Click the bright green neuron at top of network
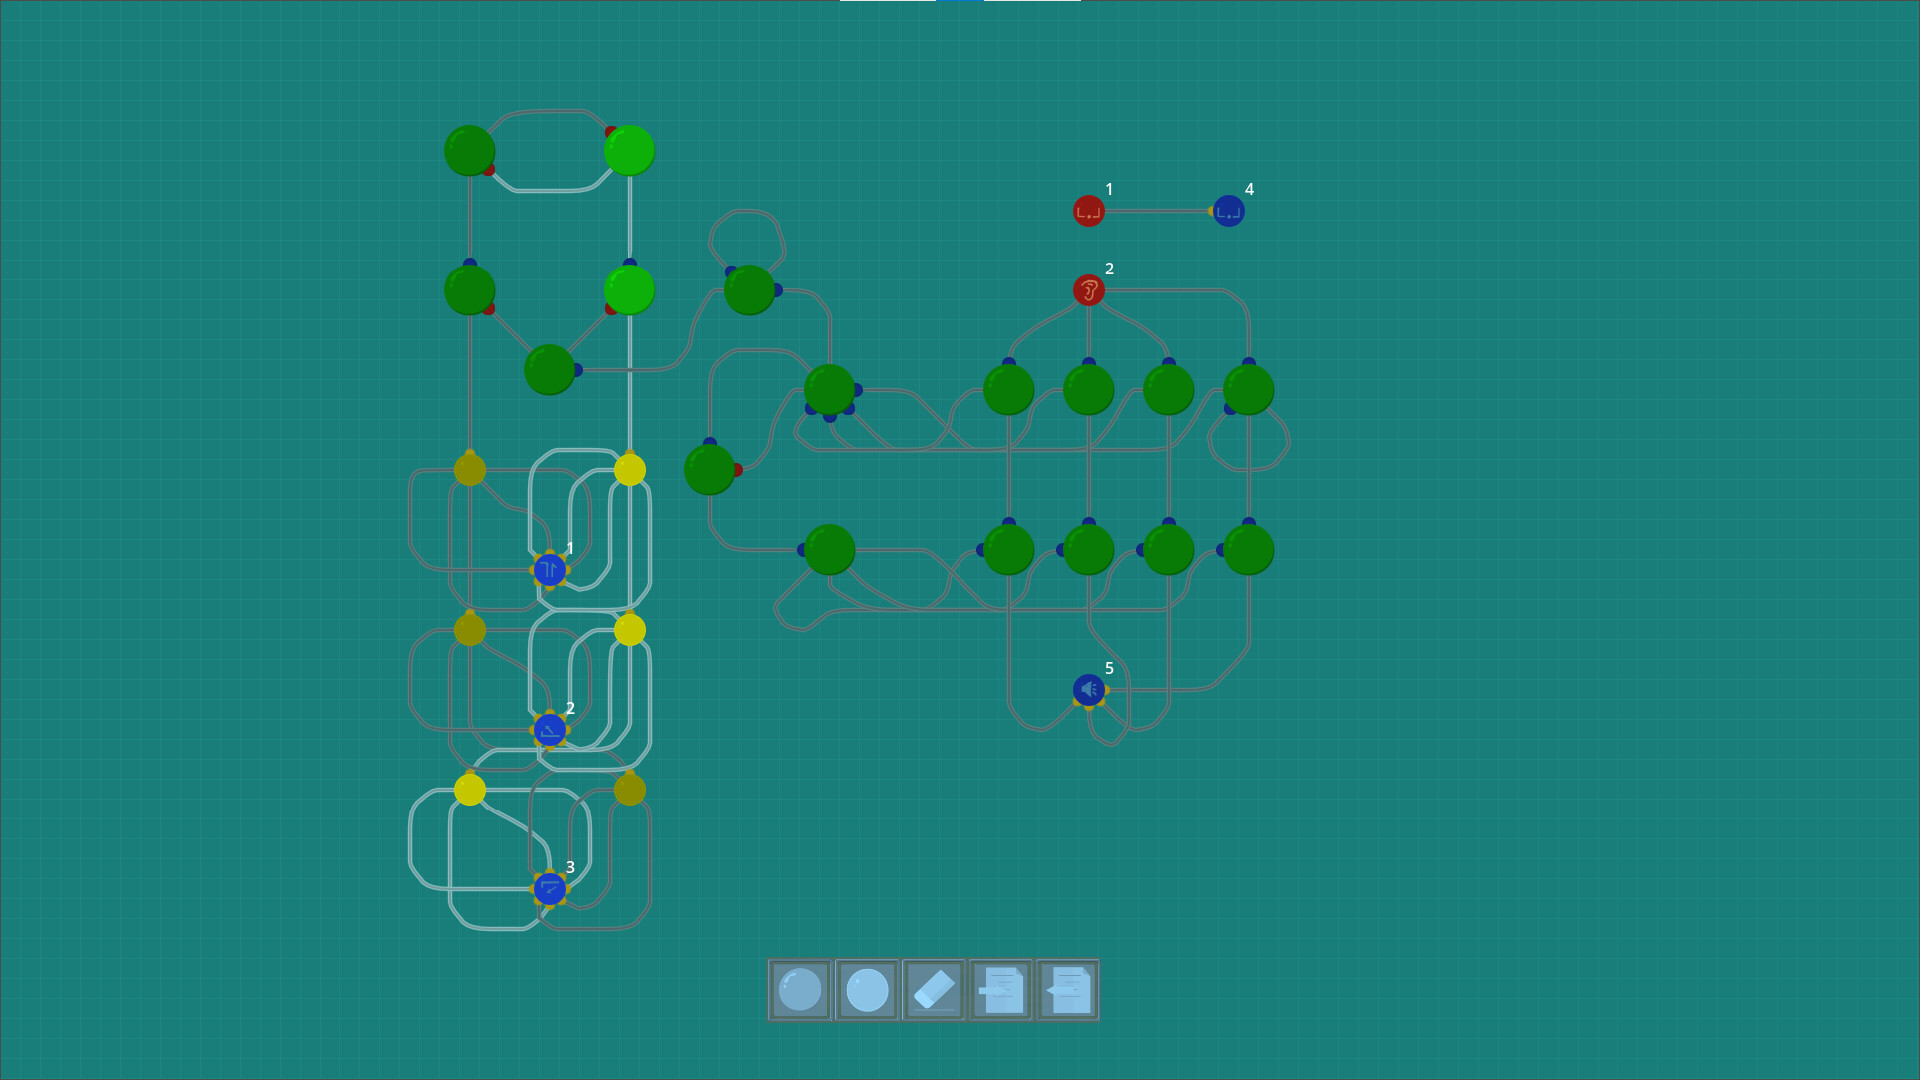The width and height of the screenshot is (1920, 1080). (x=629, y=150)
